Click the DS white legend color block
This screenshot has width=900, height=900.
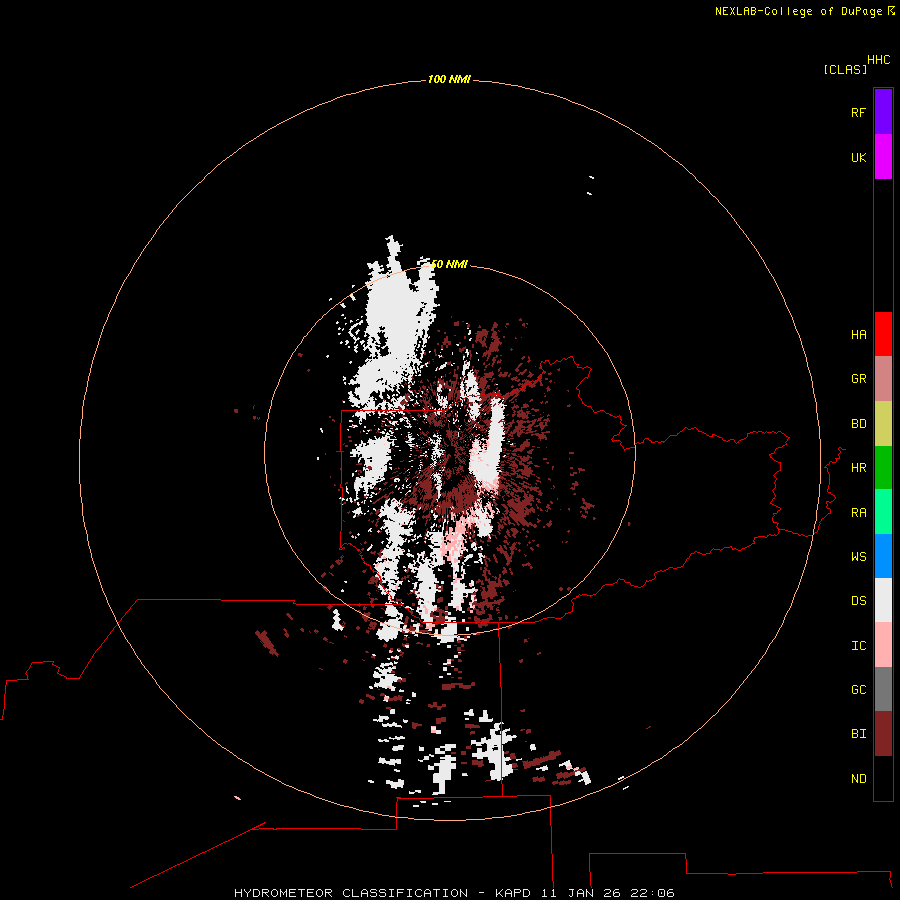pyautogui.click(x=883, y=600)
